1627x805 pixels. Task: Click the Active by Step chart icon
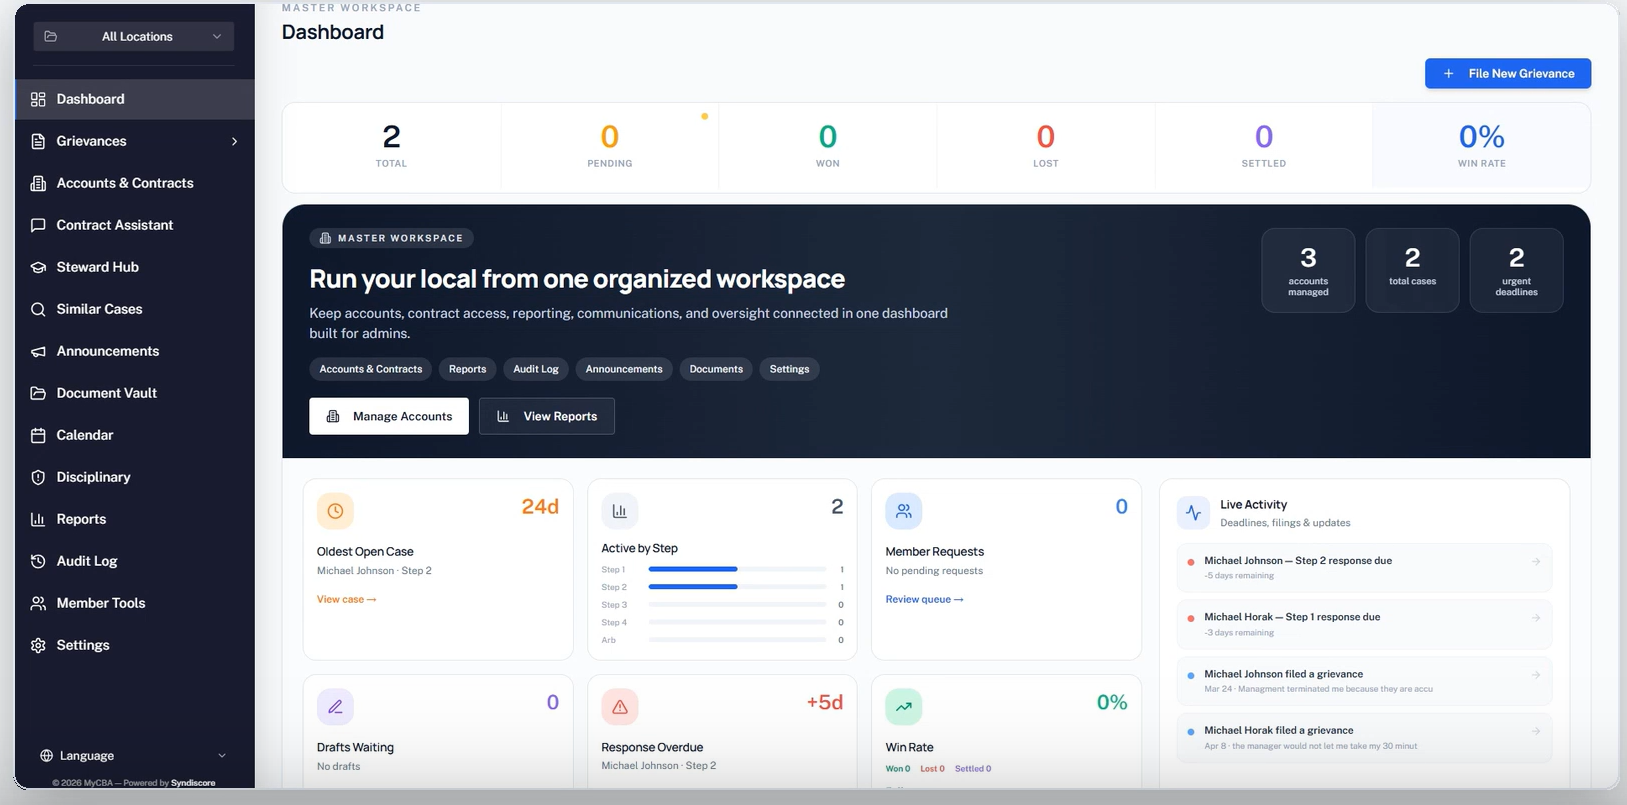click(x=619, y=511)
